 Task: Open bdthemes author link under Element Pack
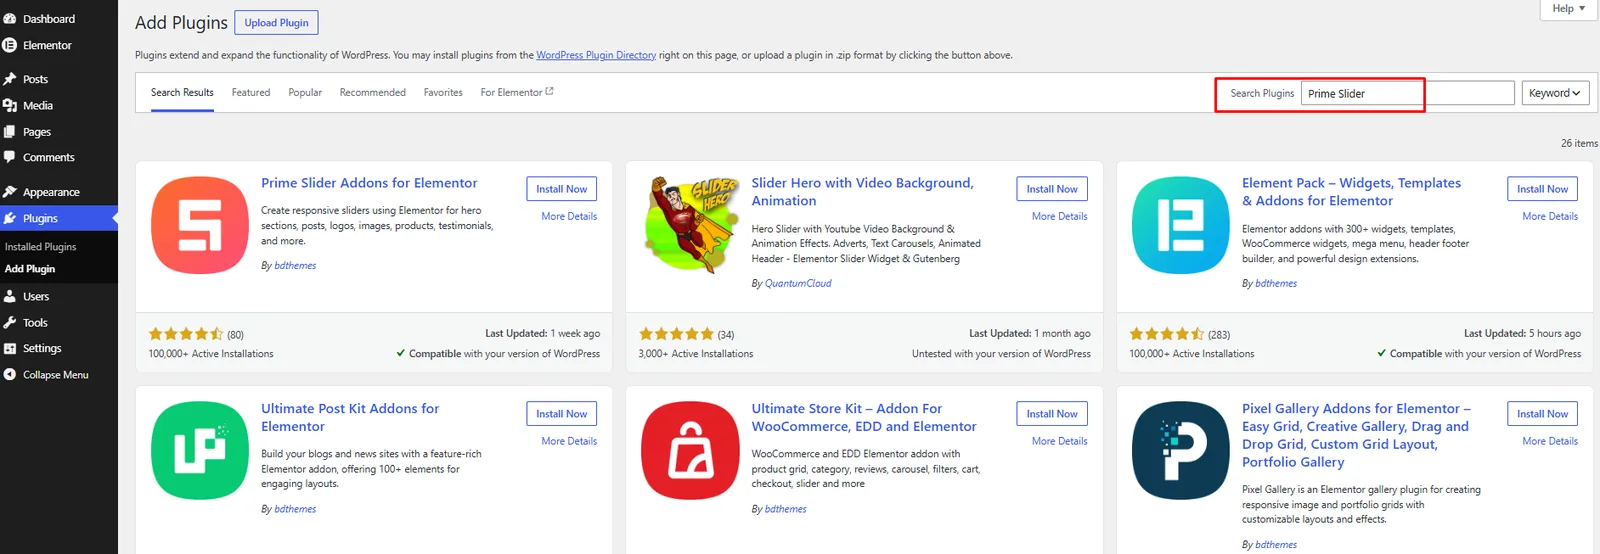click(x=1276, y=283)
